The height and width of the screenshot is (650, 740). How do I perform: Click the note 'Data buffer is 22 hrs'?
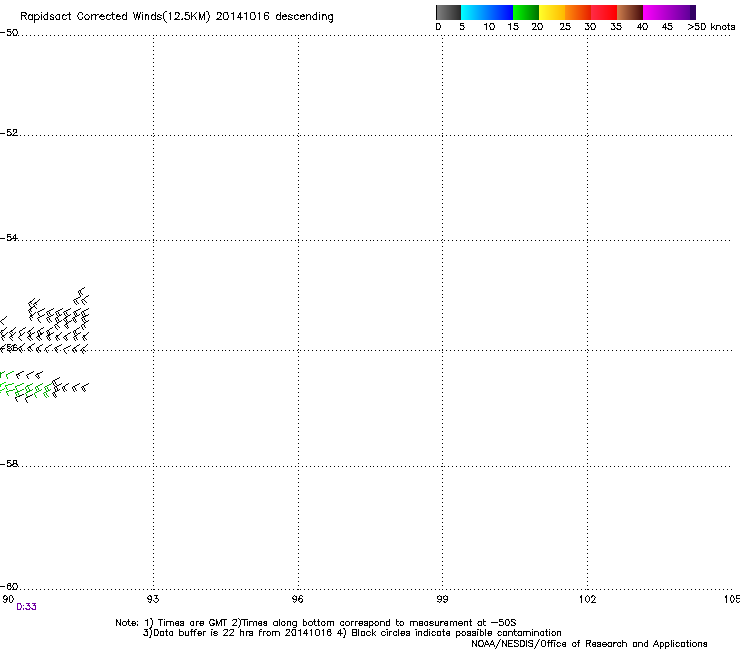[198, 633]
